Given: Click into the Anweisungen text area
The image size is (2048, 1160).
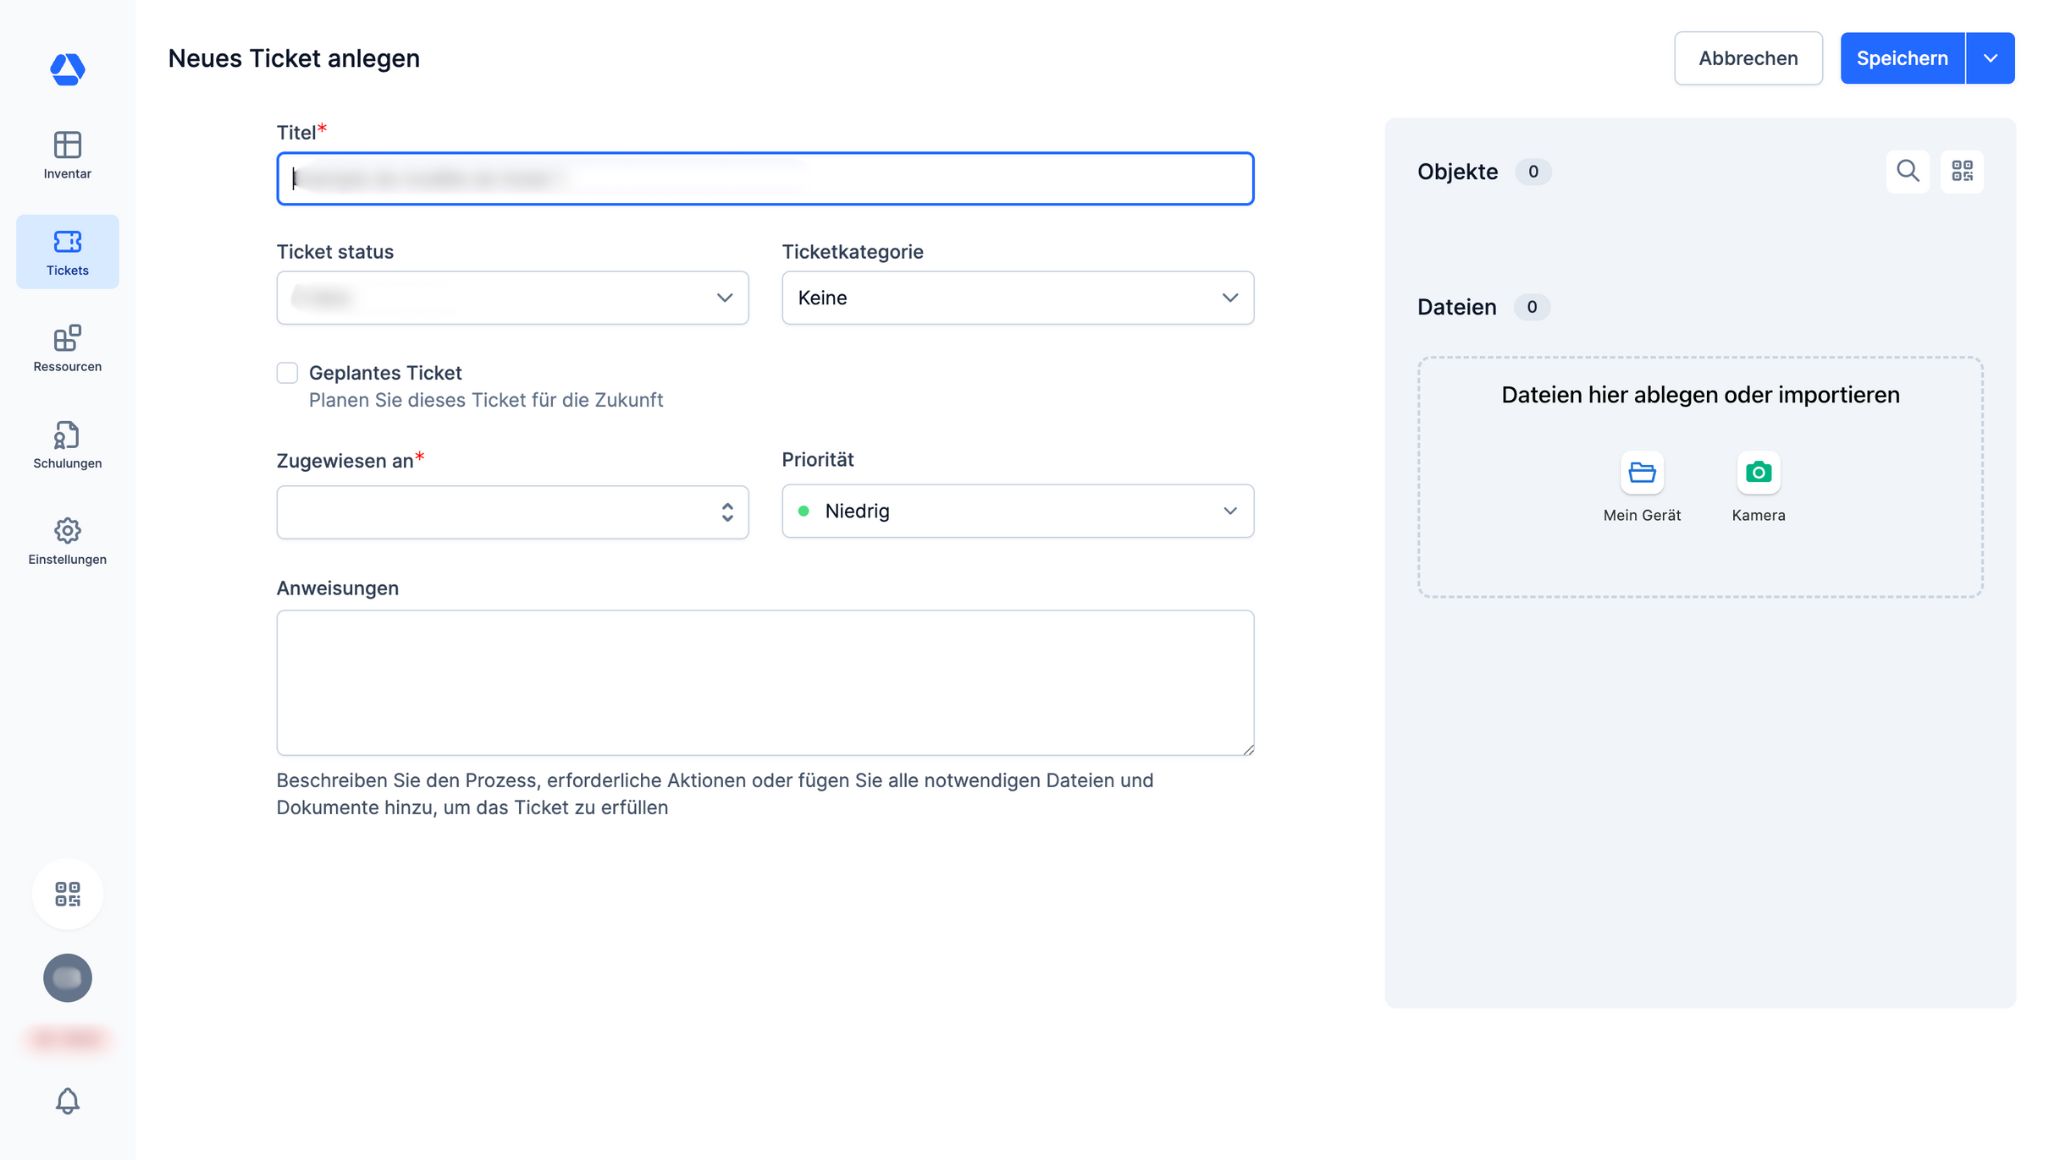Looking at the screenshot, I should (764, 682).
